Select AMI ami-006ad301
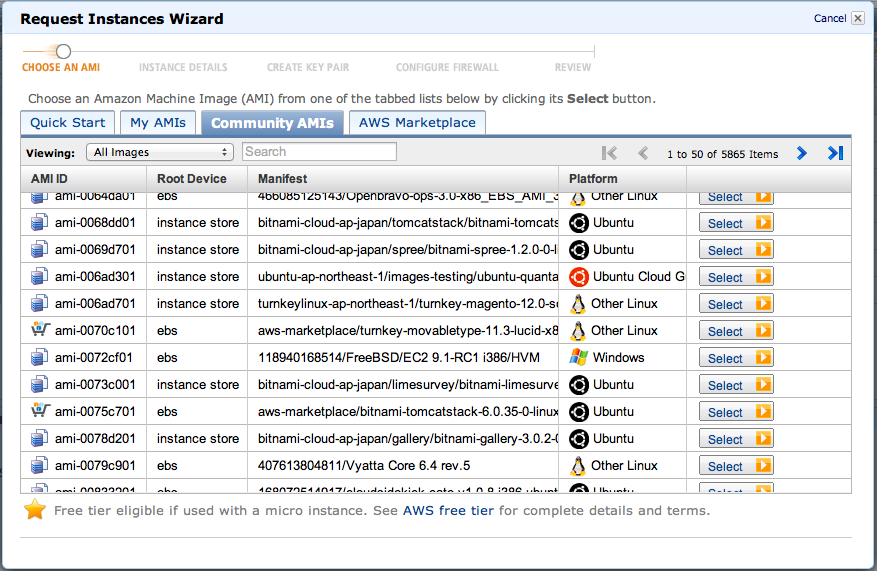 (x=736, y=276)
